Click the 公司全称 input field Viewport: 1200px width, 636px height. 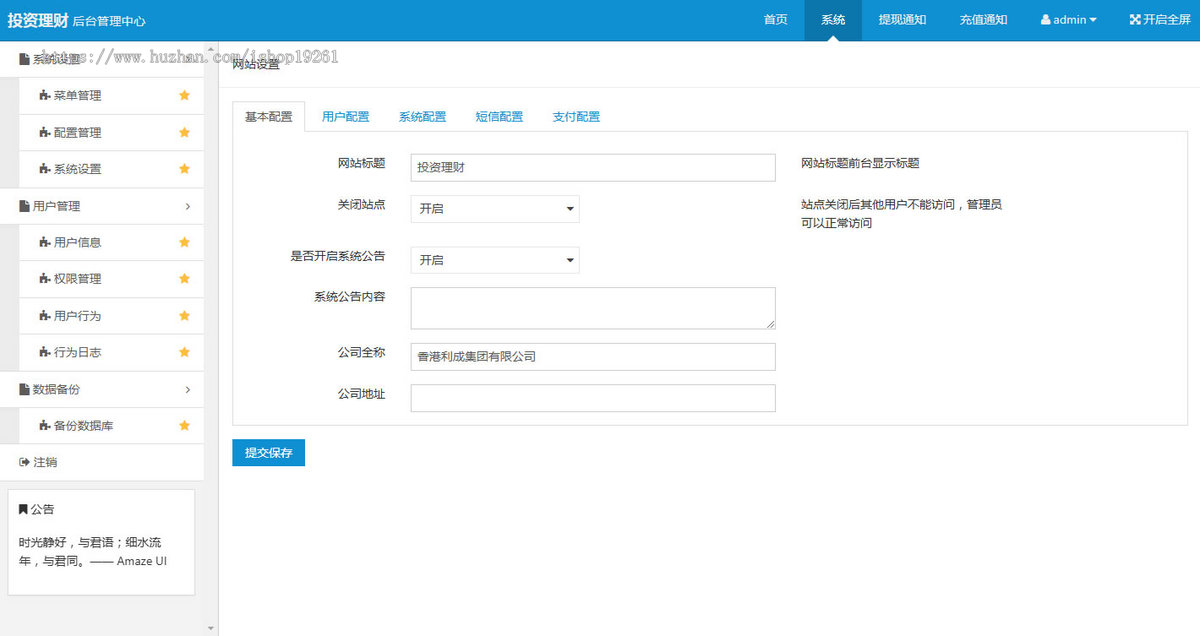coord(593,357)
